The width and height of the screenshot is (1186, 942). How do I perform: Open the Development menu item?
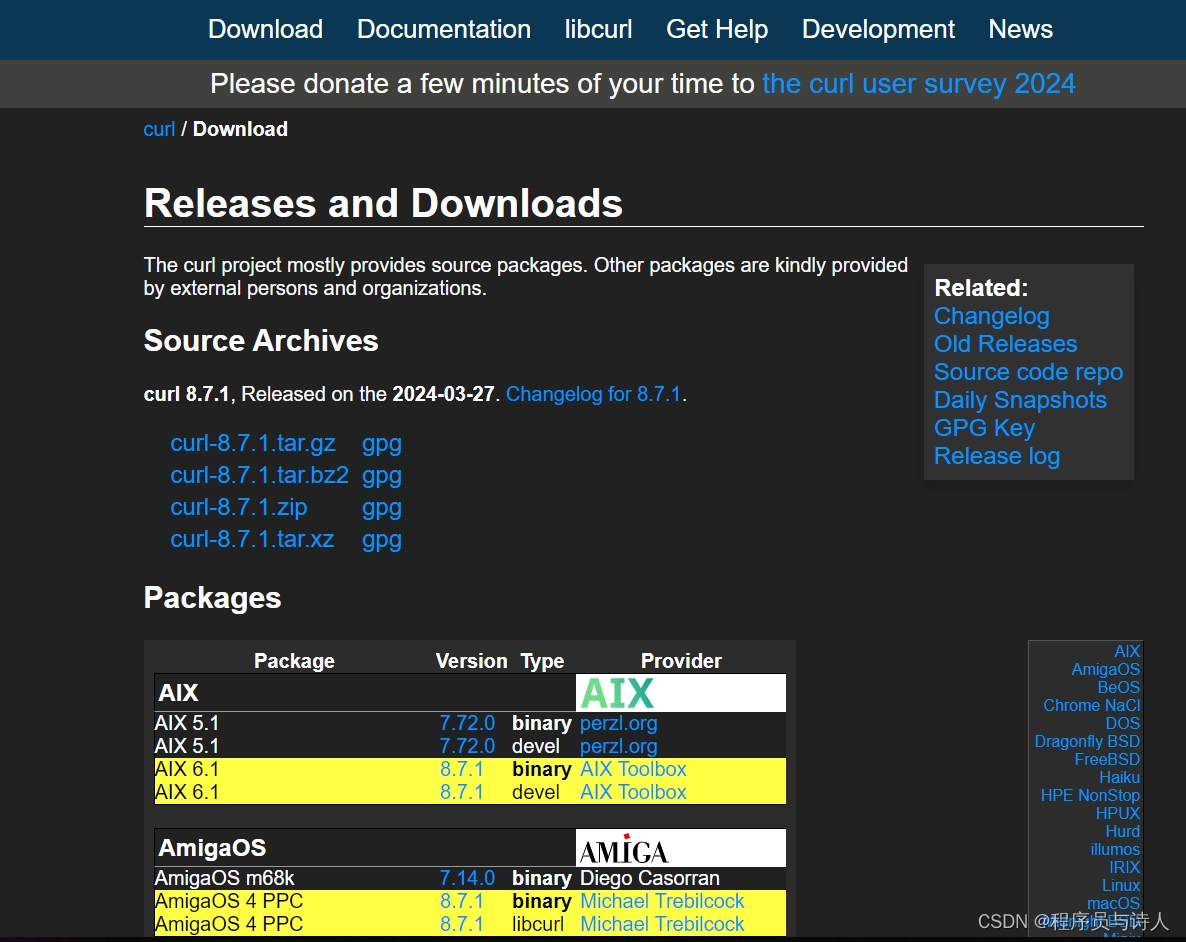pyautogui.click(x=878, y=29)
